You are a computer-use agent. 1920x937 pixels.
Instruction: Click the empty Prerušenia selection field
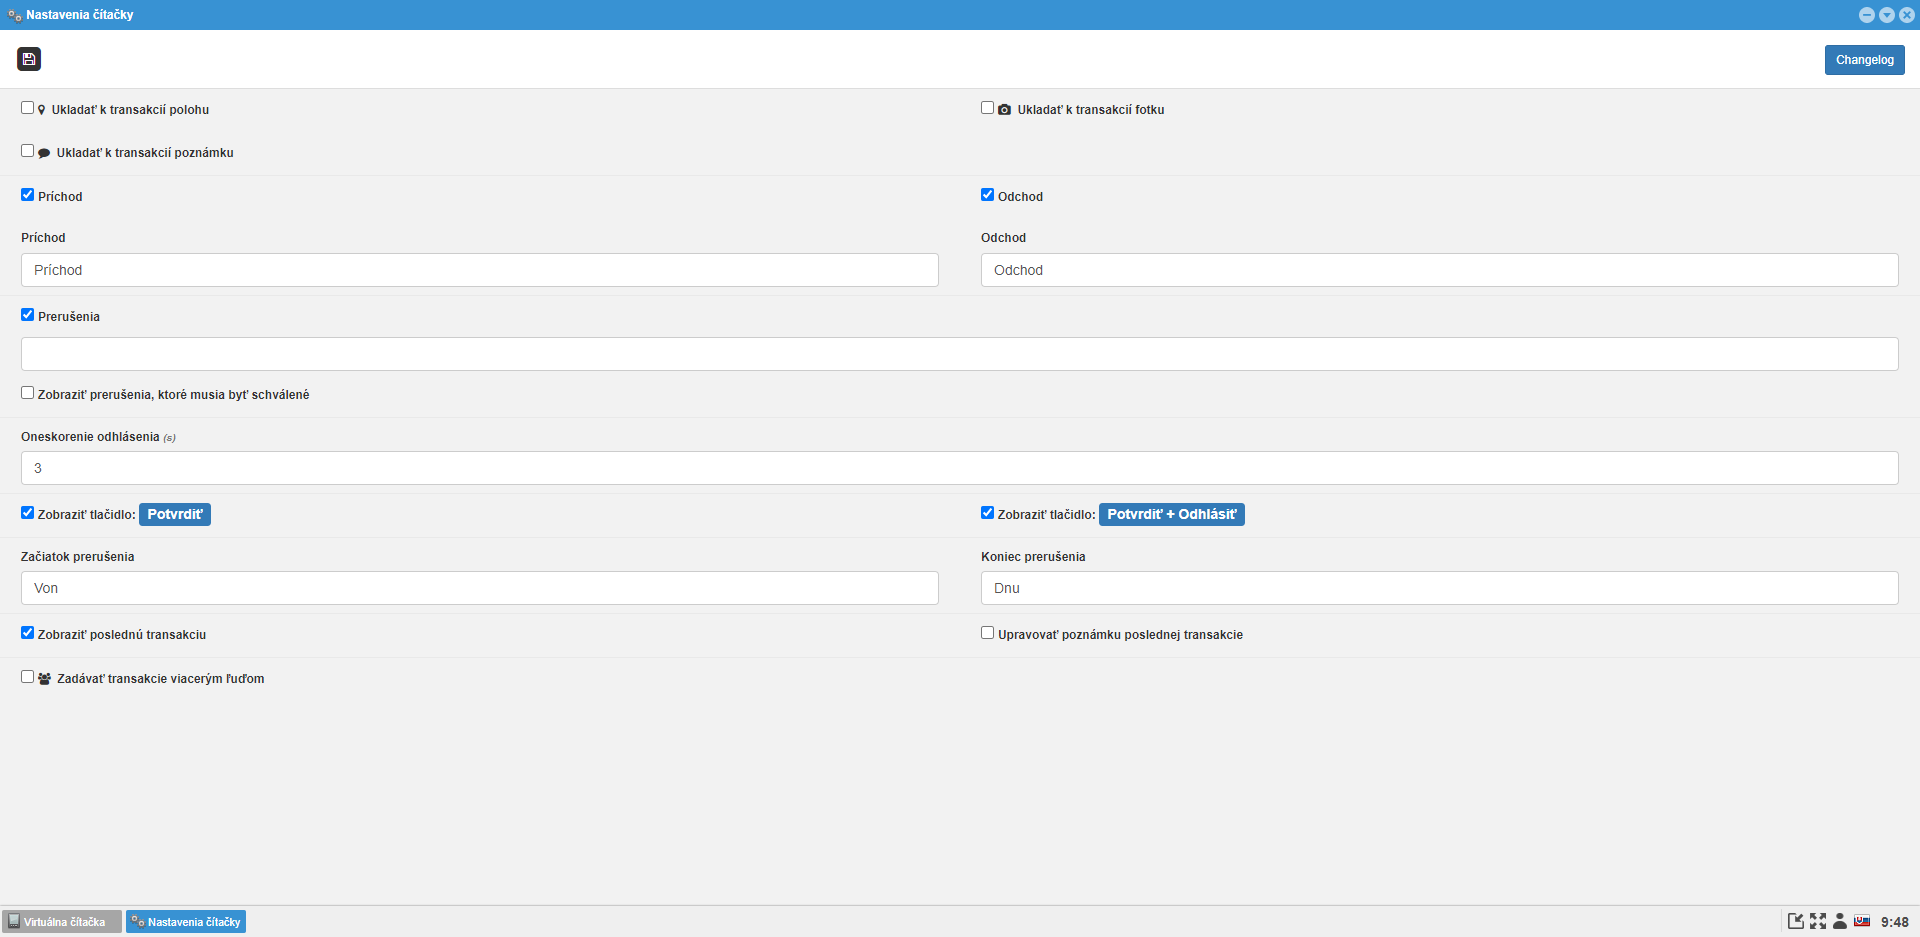pos(960,354)
